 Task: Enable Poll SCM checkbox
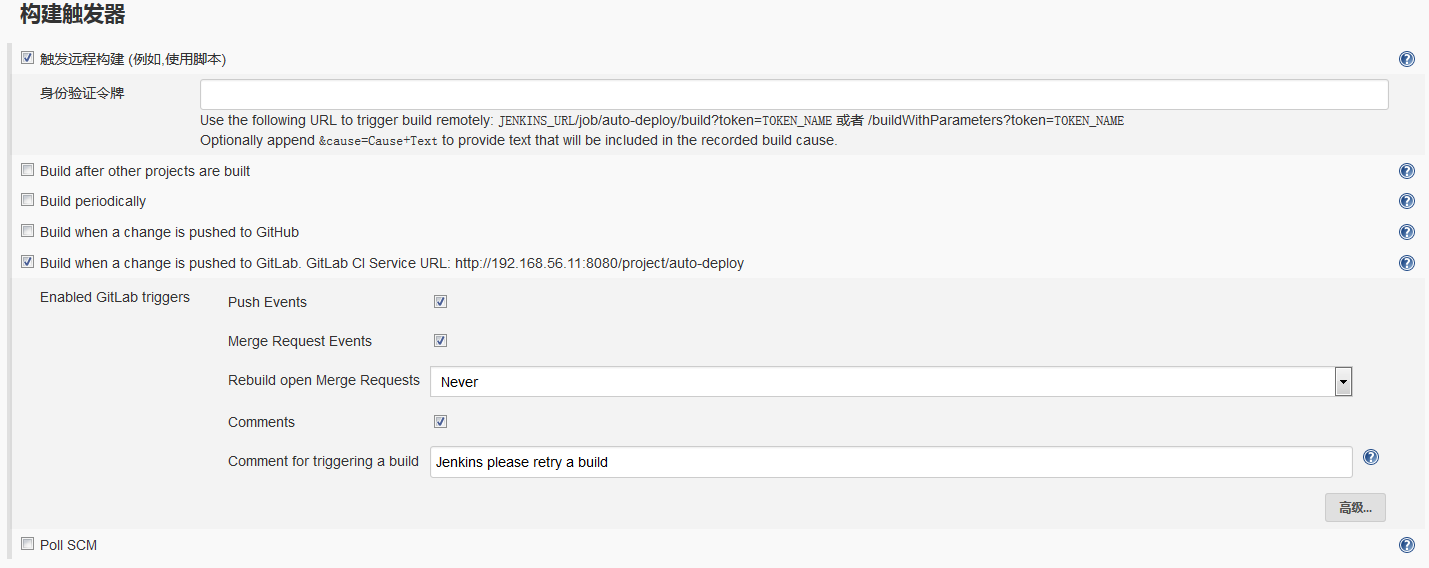pos(27,544)
